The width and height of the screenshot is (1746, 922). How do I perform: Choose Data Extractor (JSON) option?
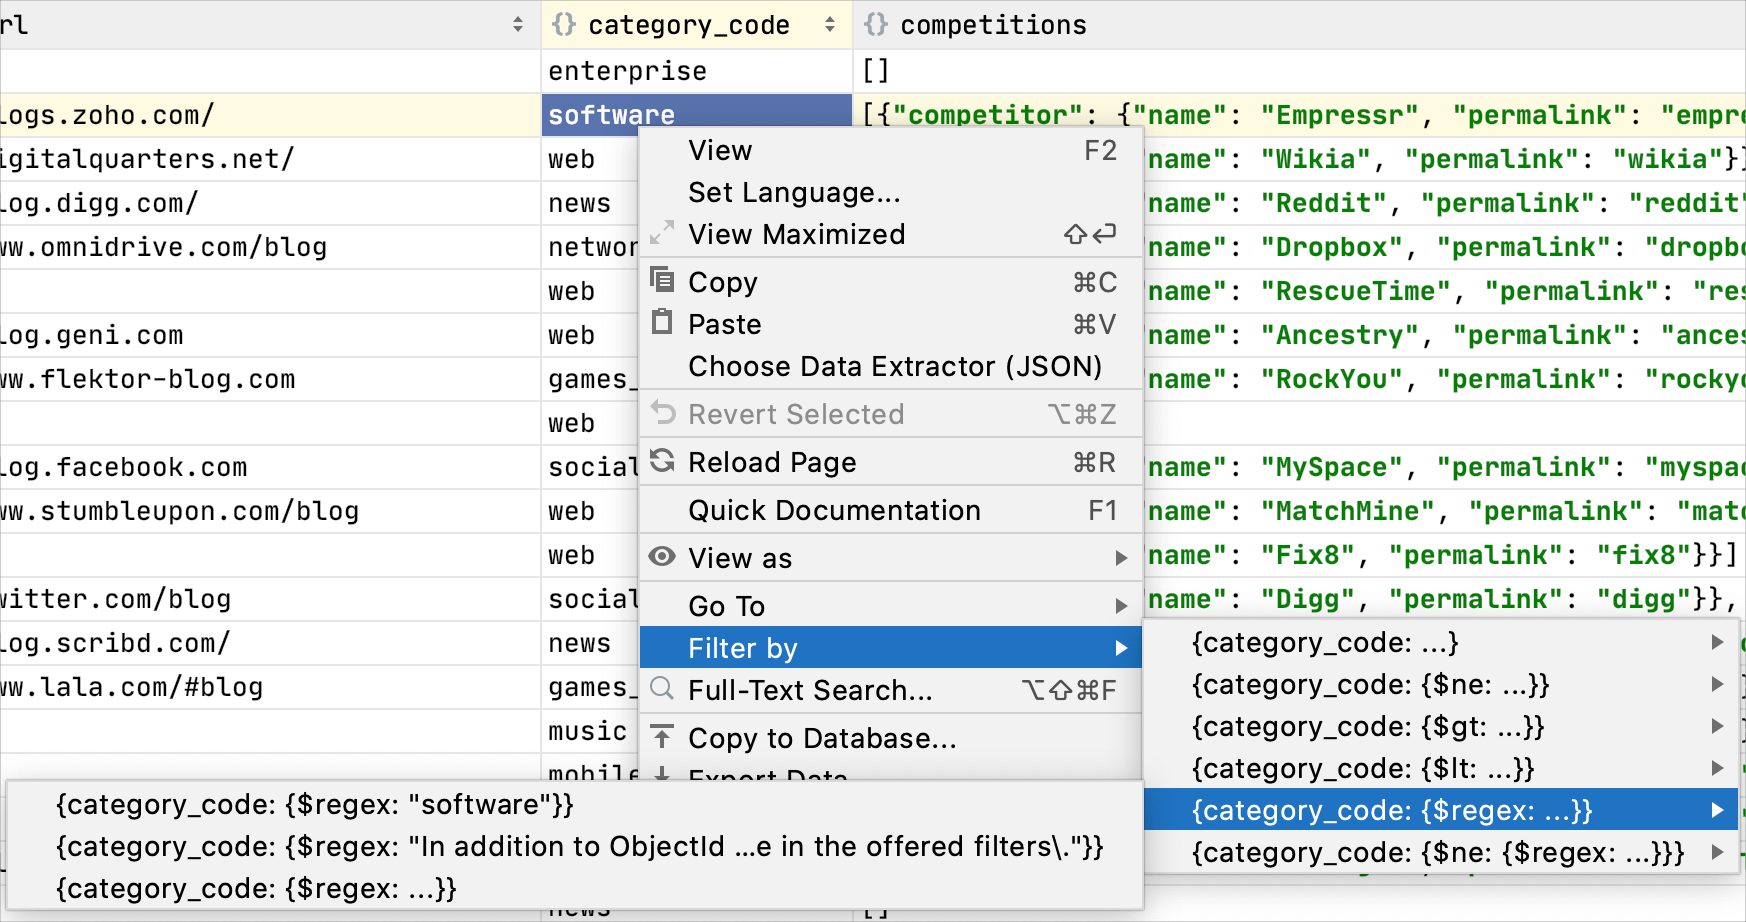895,366
